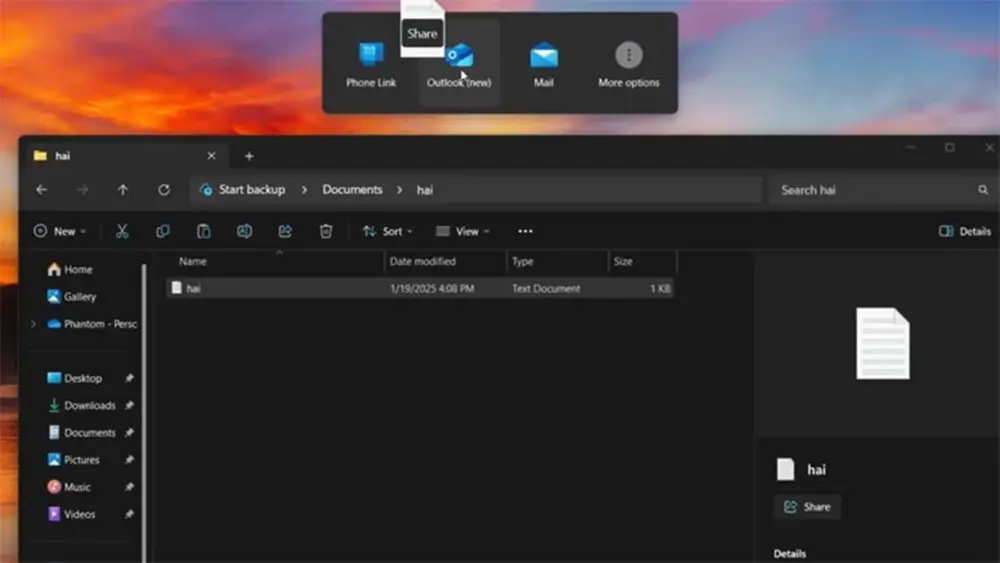1000x563 pixels.
Task: Open More options in share popup
Action: 628,65
